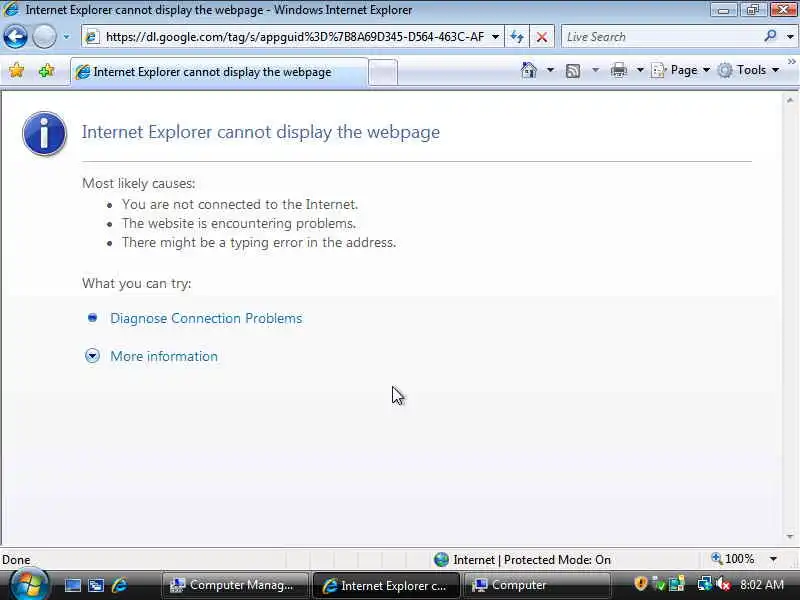Expand the Home button dropdown arrow
This screenshot has width=800, height=600.
550,70
